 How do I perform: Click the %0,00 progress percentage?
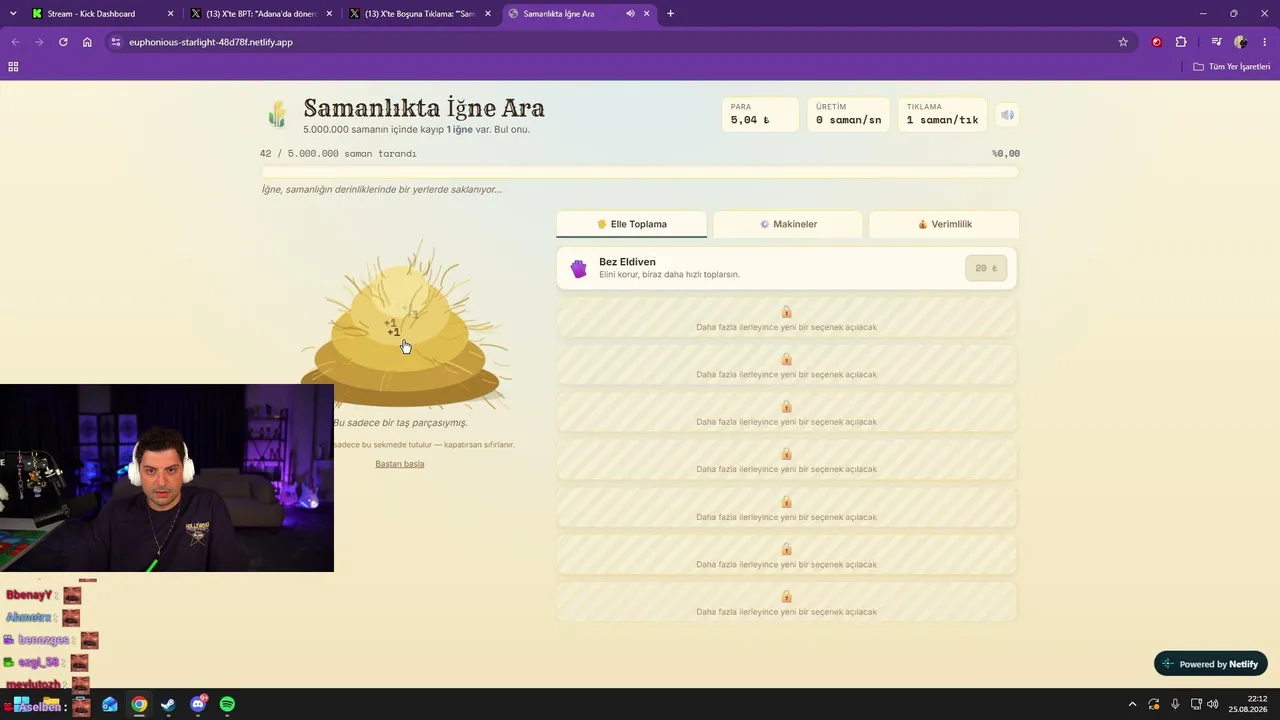(1005, 154)
